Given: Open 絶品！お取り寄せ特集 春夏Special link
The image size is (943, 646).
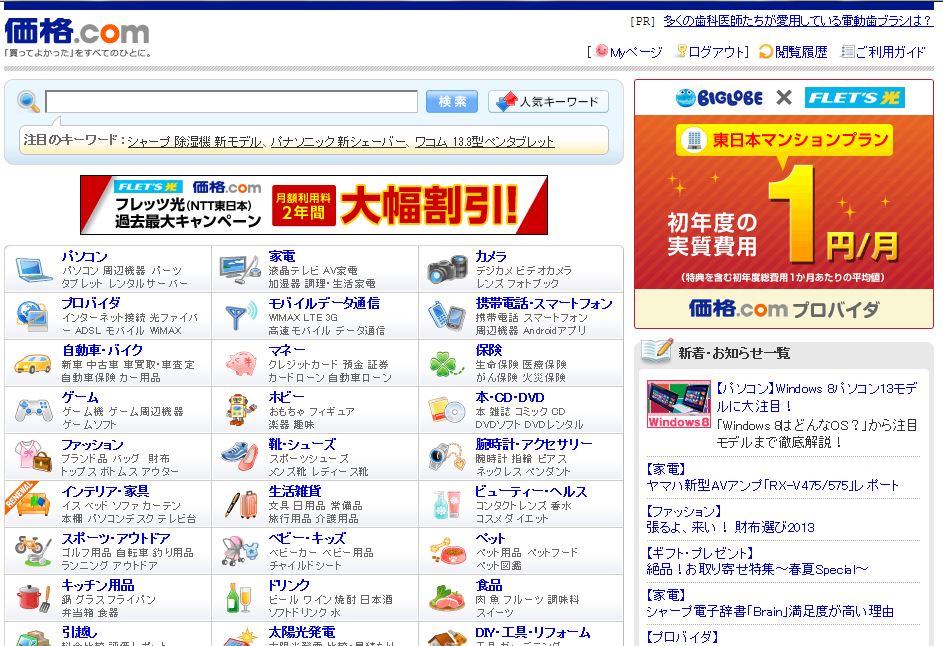Looking at the screenshot, I should coord(757,569).
